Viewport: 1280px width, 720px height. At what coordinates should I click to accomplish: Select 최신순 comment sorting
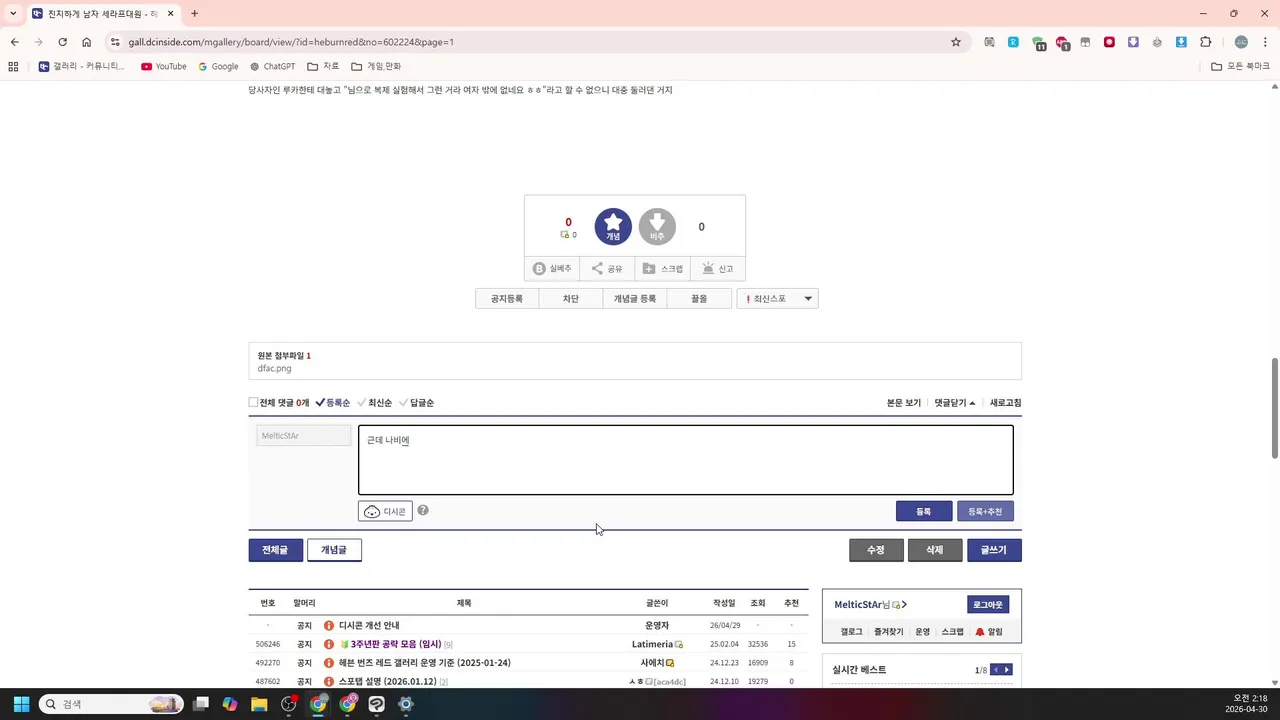(375, 403)
